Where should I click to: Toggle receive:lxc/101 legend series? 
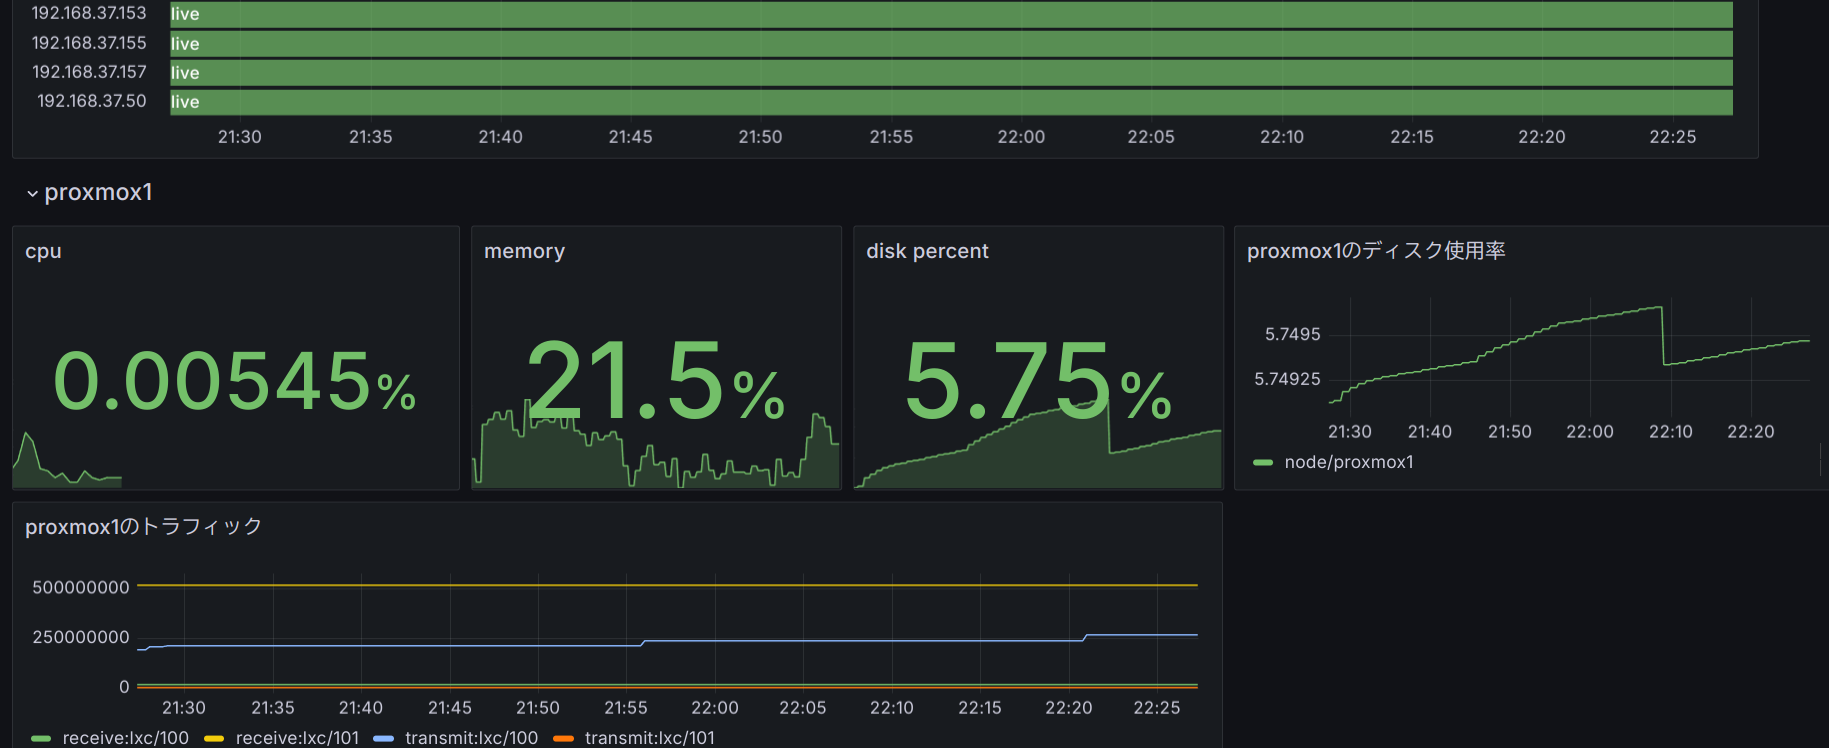(x=297, y=738)
